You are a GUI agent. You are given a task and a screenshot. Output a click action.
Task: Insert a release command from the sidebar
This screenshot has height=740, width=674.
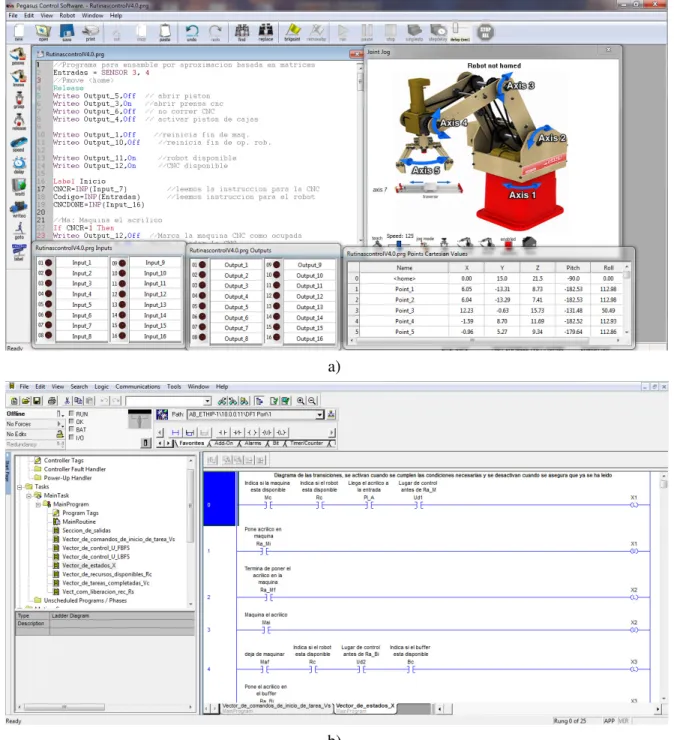(x=19, y=121)
